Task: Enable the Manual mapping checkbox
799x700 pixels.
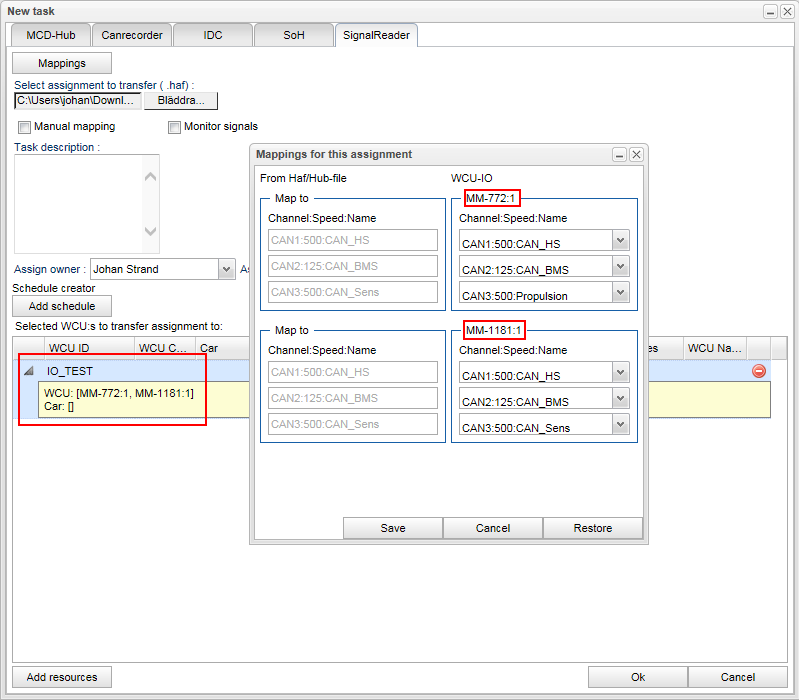Action: pos(25,127)
